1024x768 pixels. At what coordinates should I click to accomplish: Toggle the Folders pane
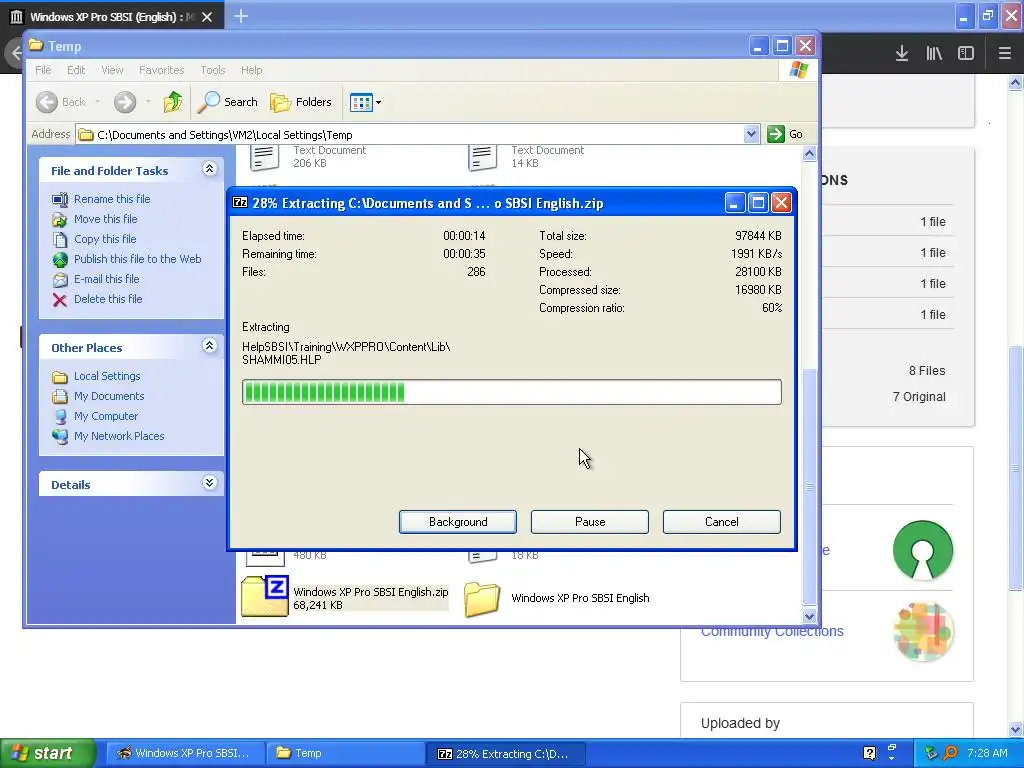301,102
